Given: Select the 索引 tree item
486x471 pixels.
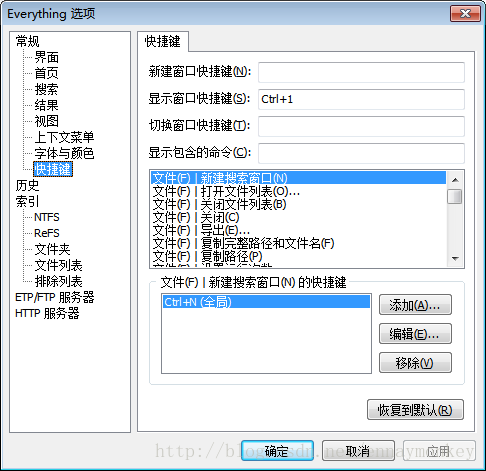Looking at the screenshot, I should [x=27, y=201].
